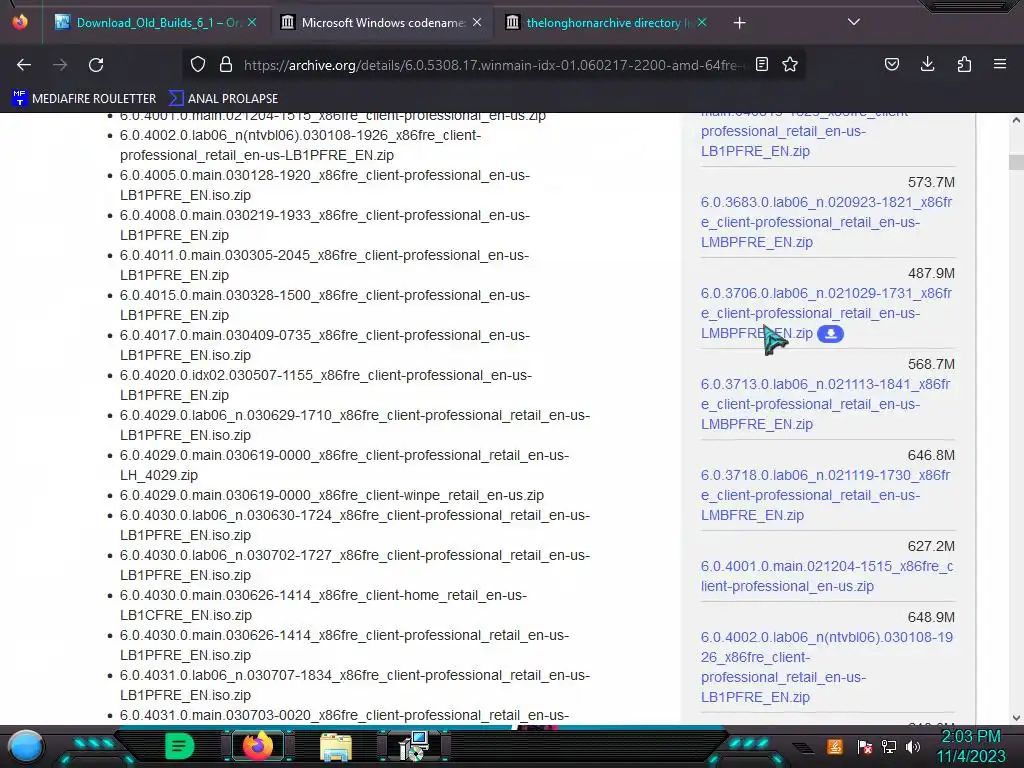Open the volume speaker tray icon
The height and width of the screenshot is (768, 1024).
(x=912, y=746)
